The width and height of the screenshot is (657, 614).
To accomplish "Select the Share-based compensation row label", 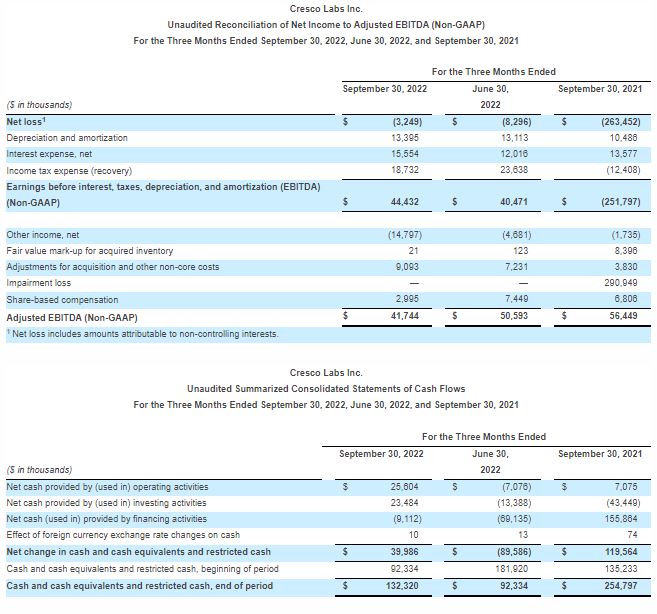I will tap(62, 299).
